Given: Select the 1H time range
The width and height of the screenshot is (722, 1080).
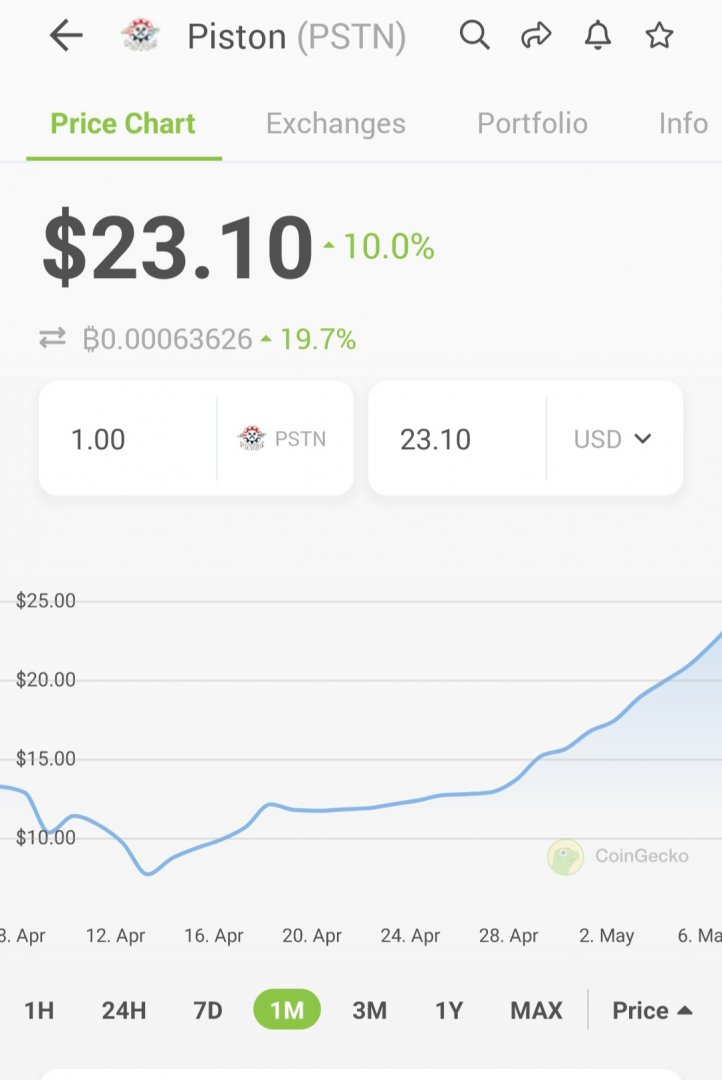Looking at the screenshot, I should coord(39,1010).
